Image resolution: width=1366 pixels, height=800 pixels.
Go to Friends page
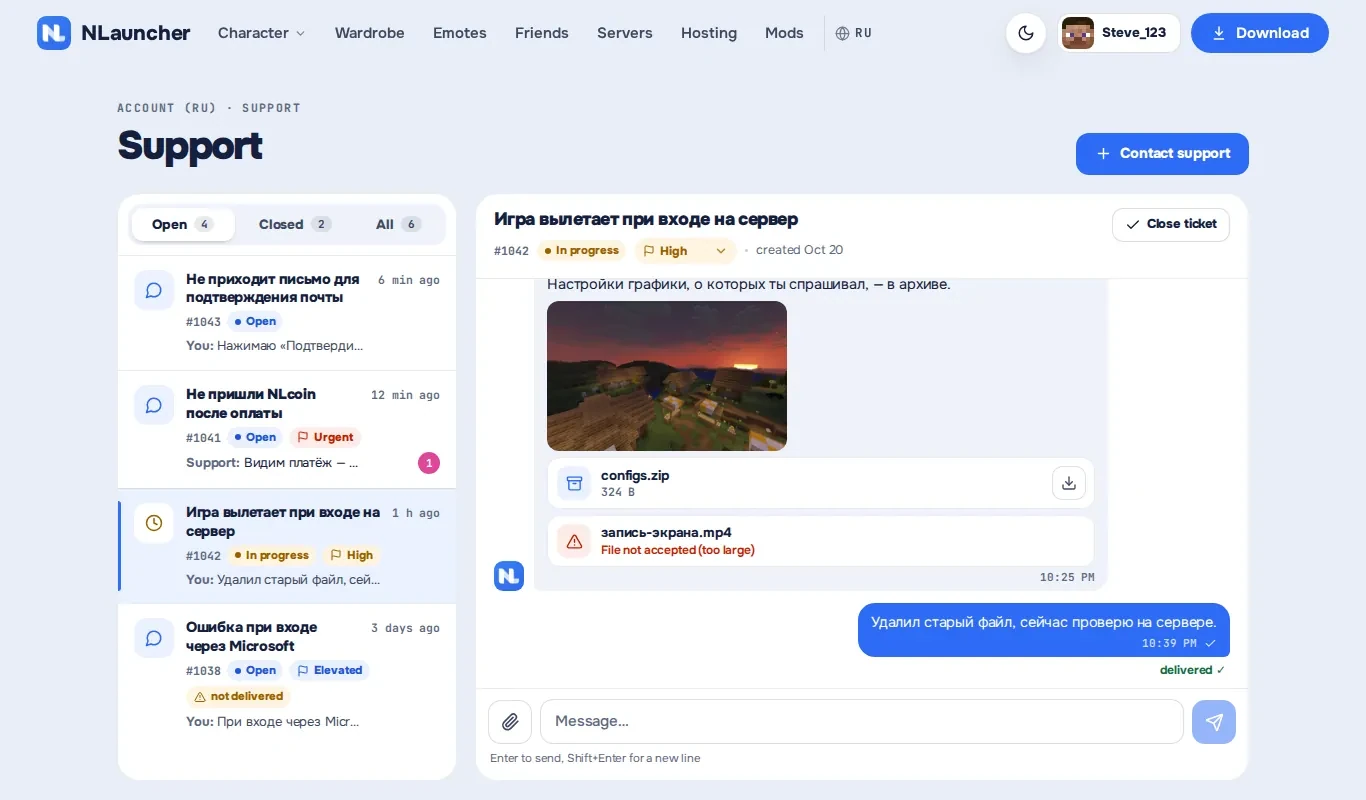[542, 33]
